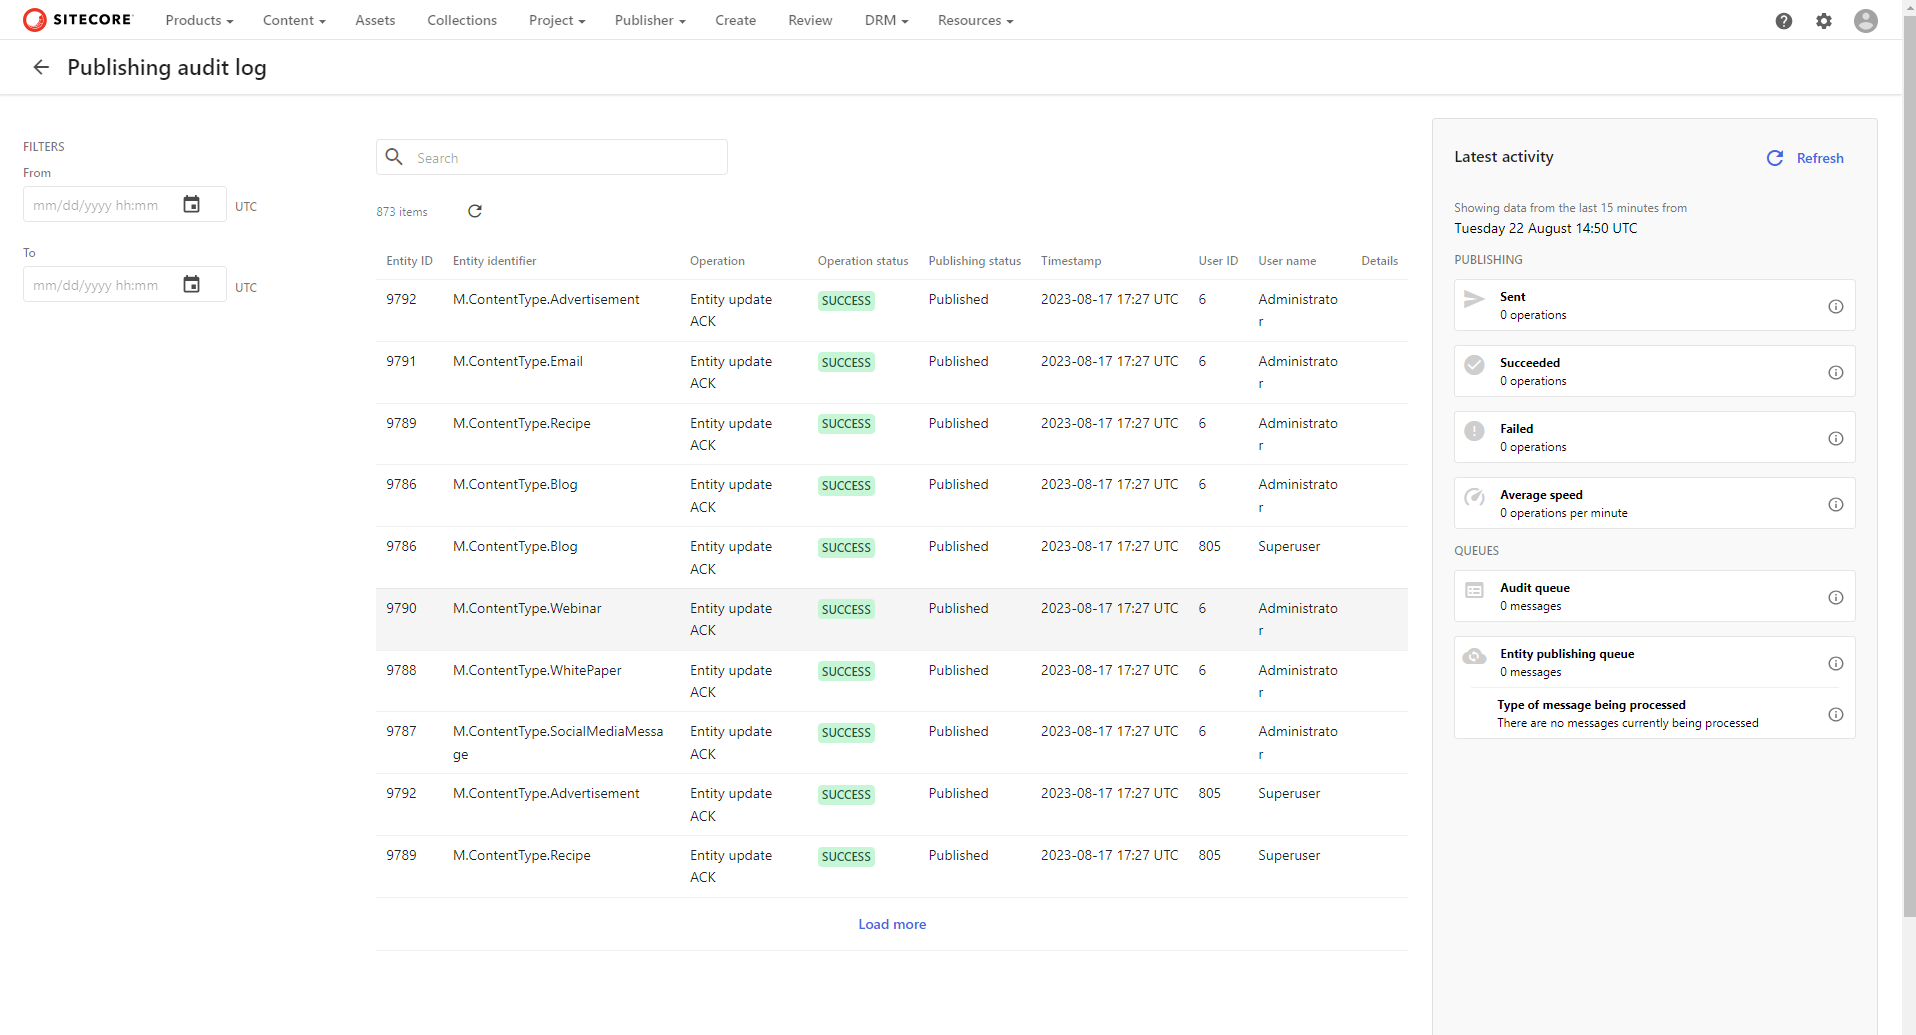
Task: Click the 873 items count label
Action: (x=402, y=212)
